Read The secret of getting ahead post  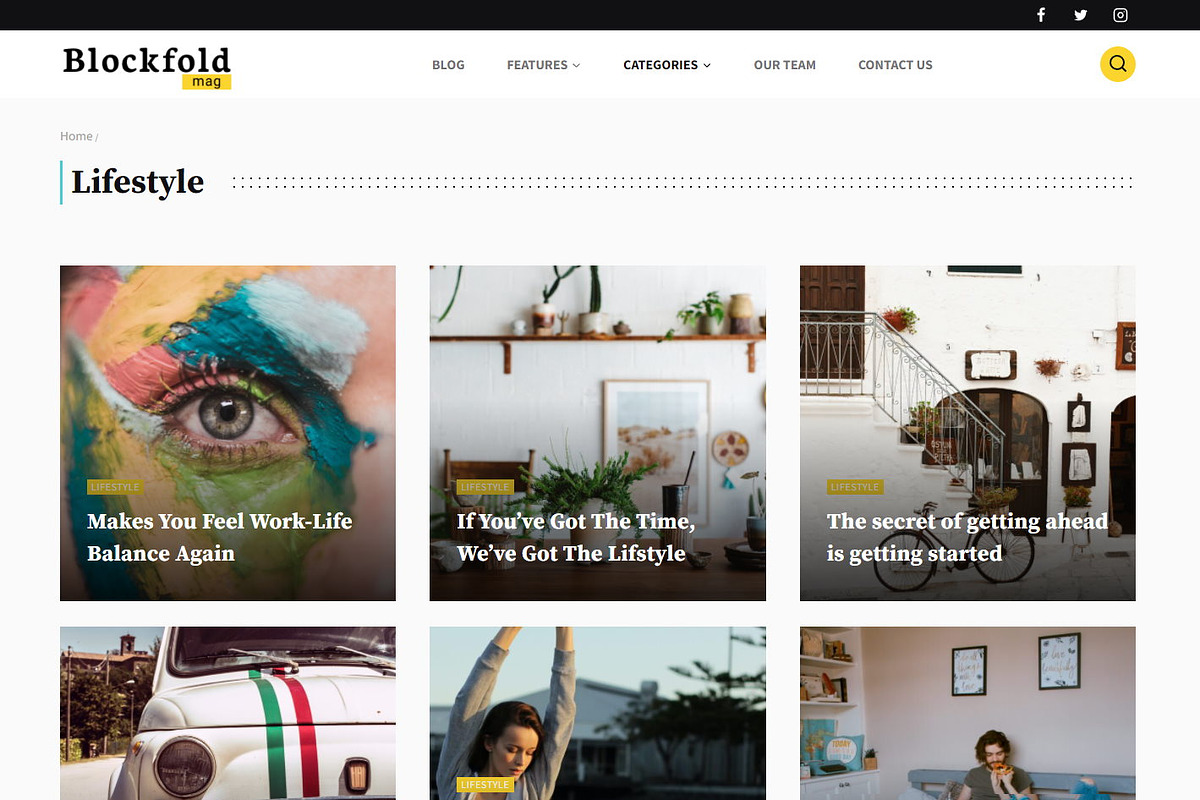pos(967,537)
